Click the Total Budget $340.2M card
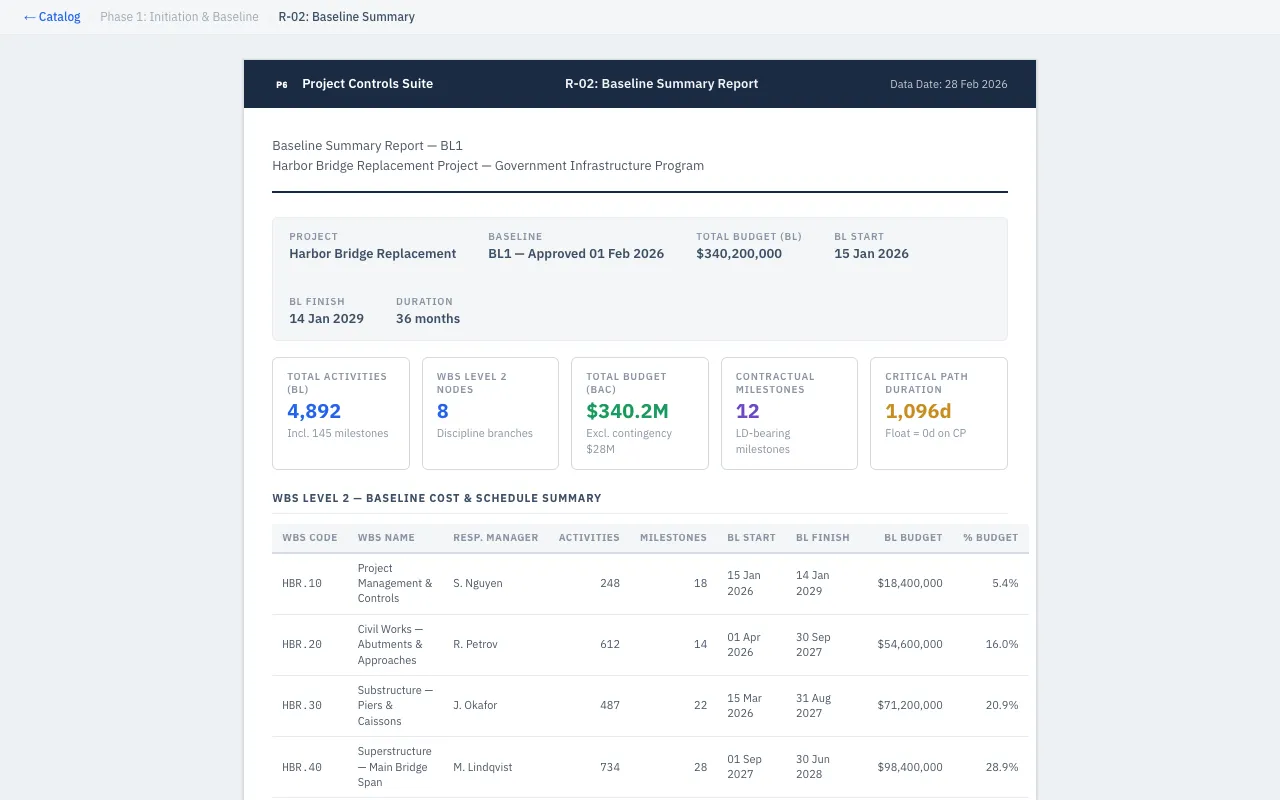Screen dimensions: 1280x800 point(639,413)
